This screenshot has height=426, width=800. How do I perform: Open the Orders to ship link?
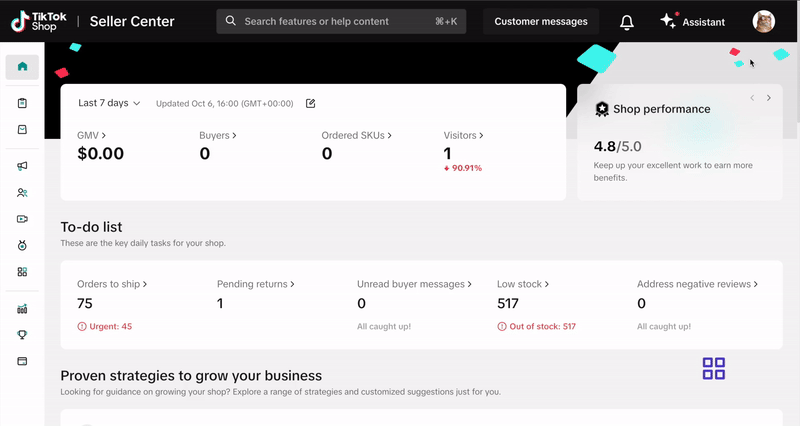click(112, 284)
